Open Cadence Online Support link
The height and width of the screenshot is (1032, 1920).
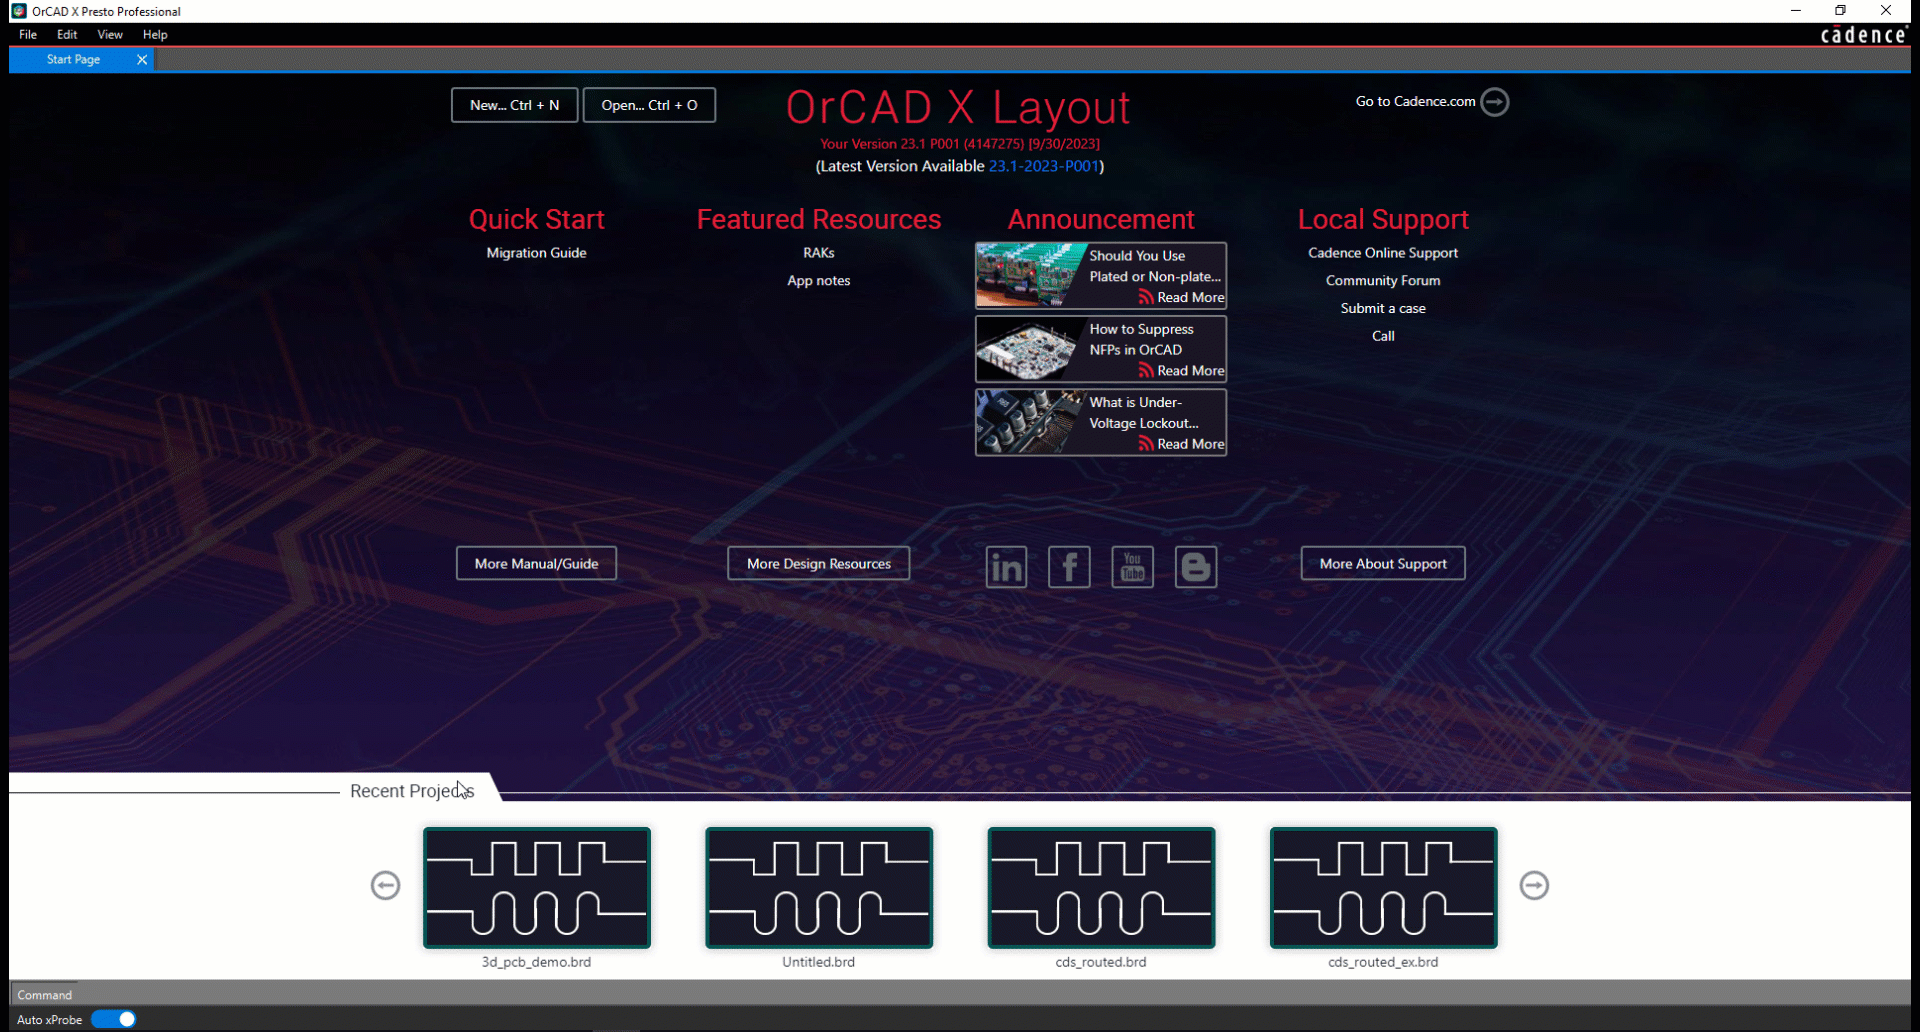[1383, 253]
